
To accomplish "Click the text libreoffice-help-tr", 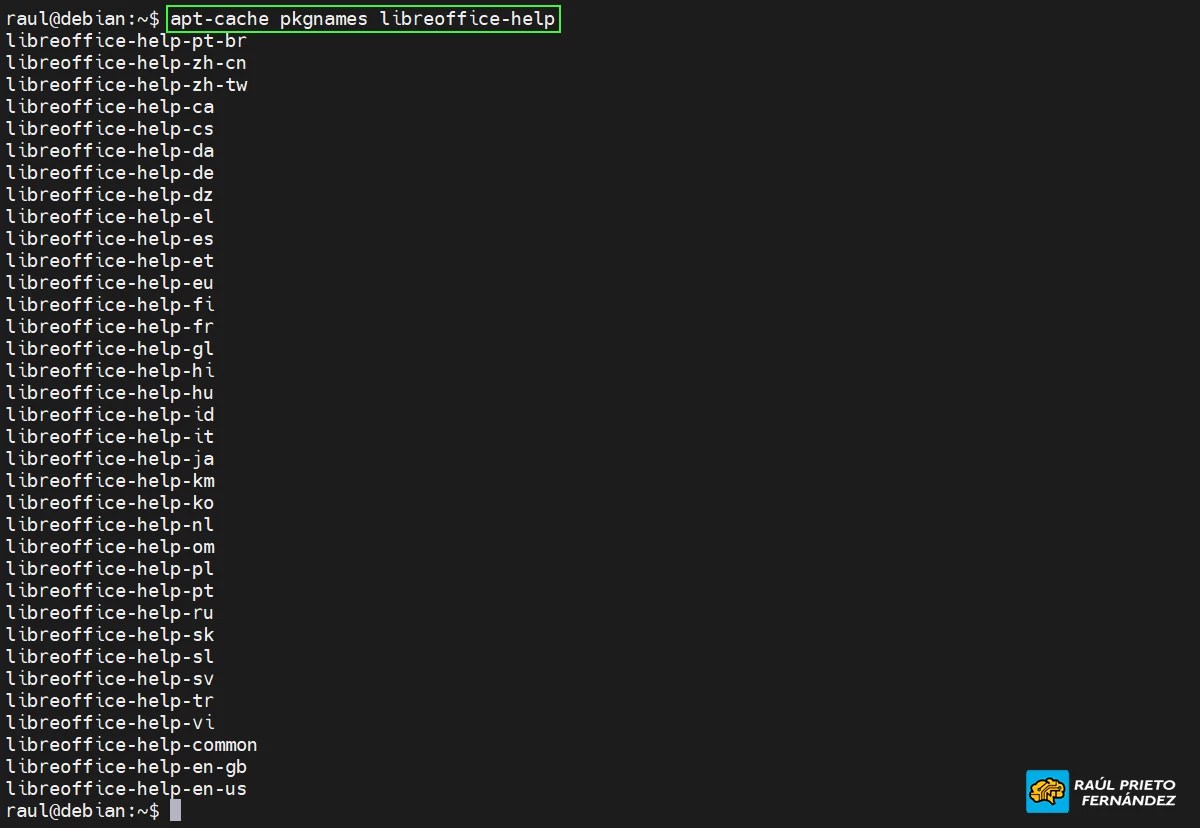I will pos(110,701).
